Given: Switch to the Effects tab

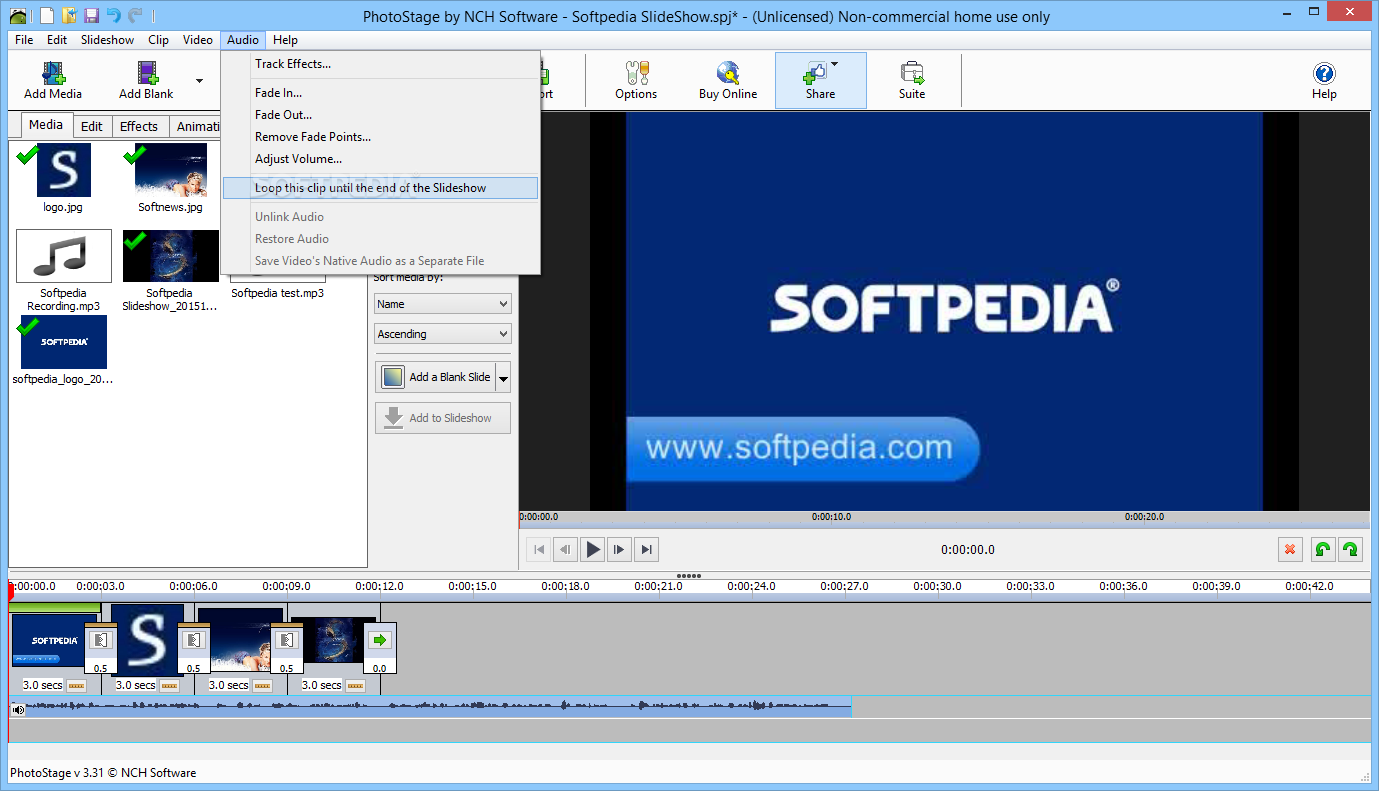Looking at the screenshot, I should click(139, 126).
